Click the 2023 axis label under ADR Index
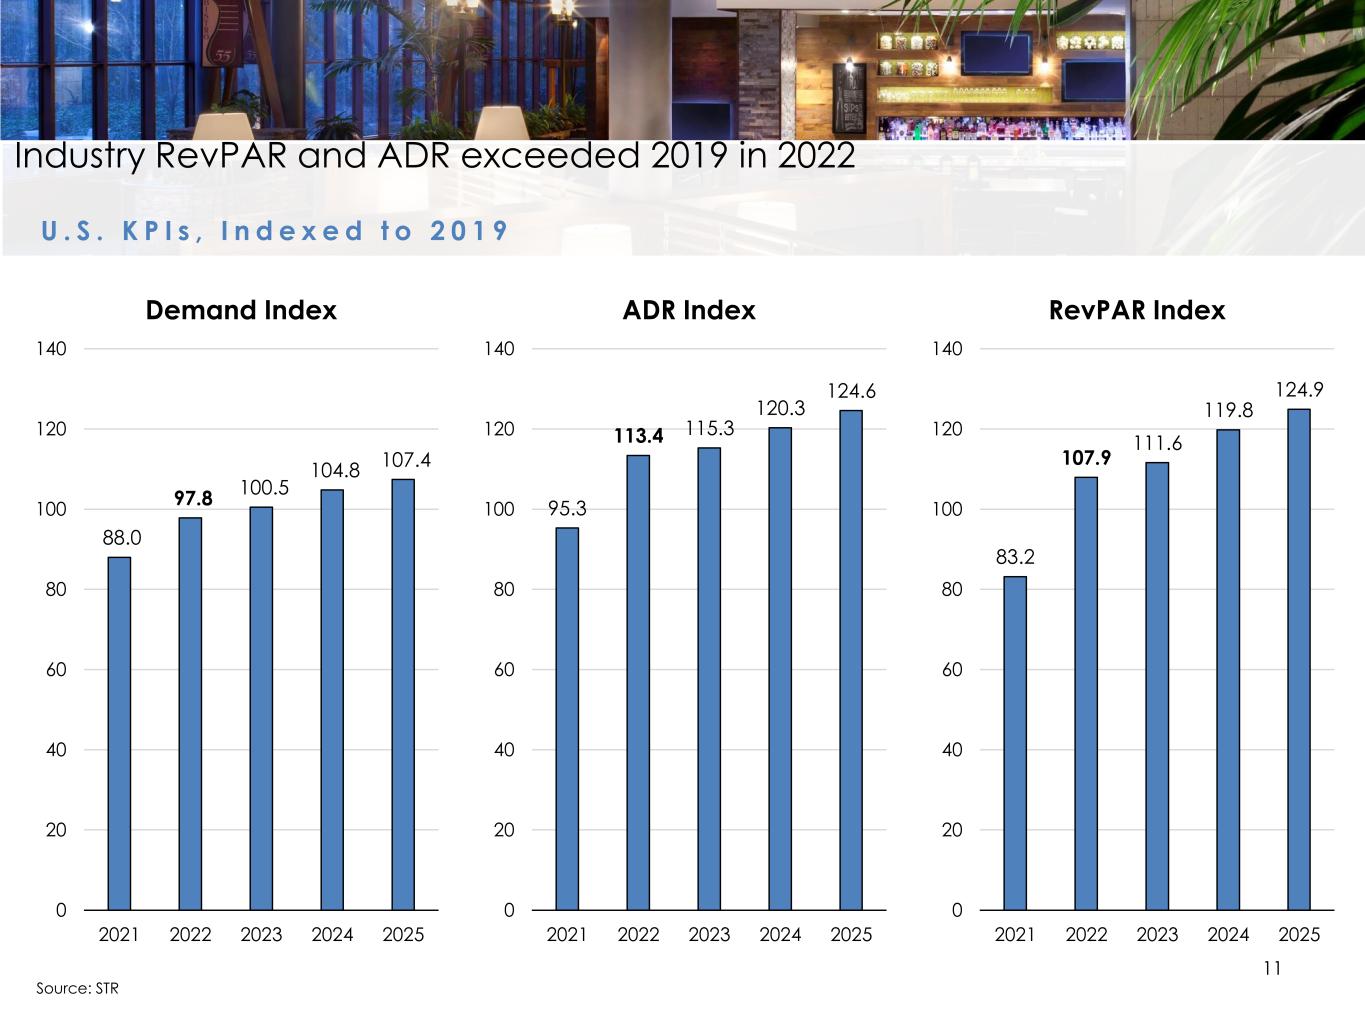The height and width of the screenshot is (1024, 1365). [x=709, y=935]
